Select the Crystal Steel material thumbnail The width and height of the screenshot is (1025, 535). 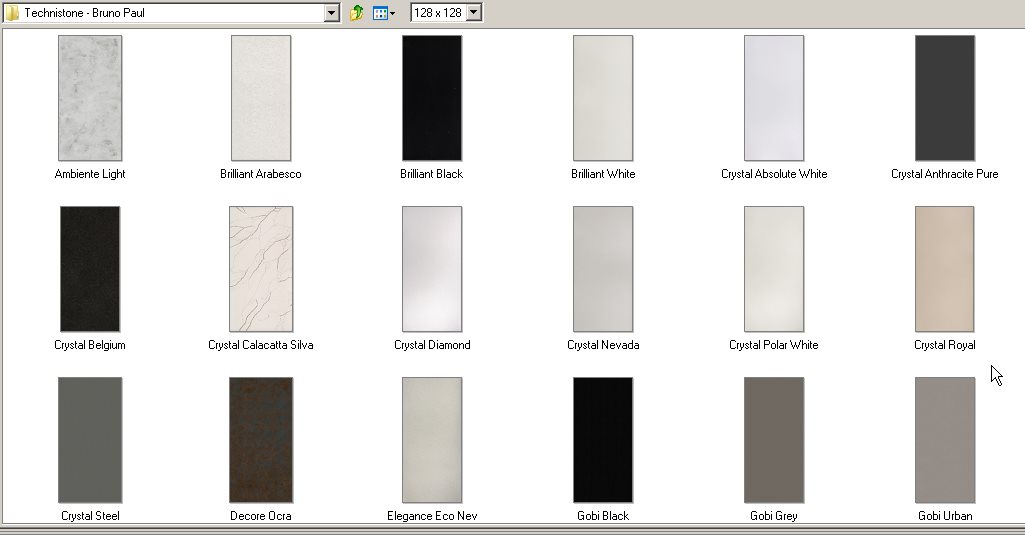point(90,440)
